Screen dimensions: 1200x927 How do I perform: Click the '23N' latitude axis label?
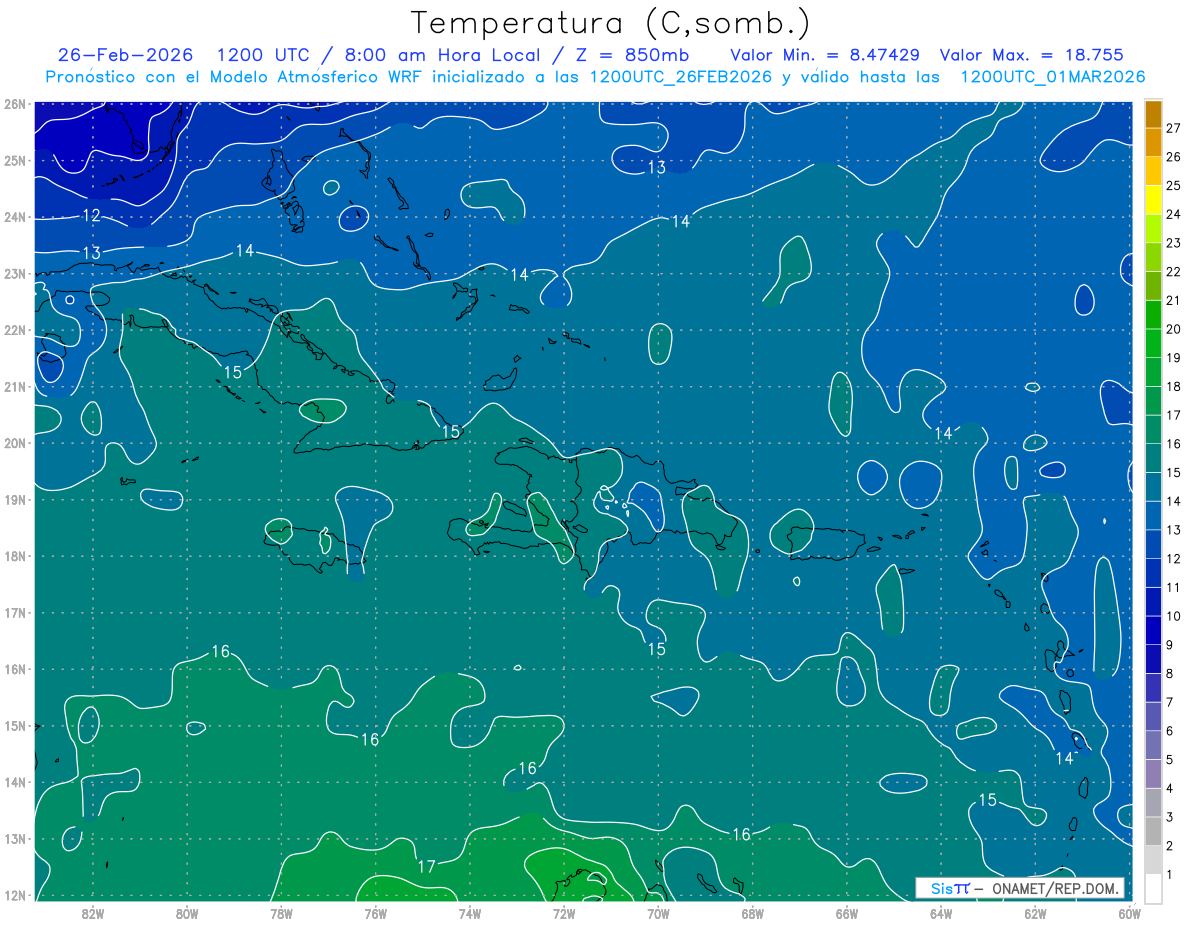(15, 273)
